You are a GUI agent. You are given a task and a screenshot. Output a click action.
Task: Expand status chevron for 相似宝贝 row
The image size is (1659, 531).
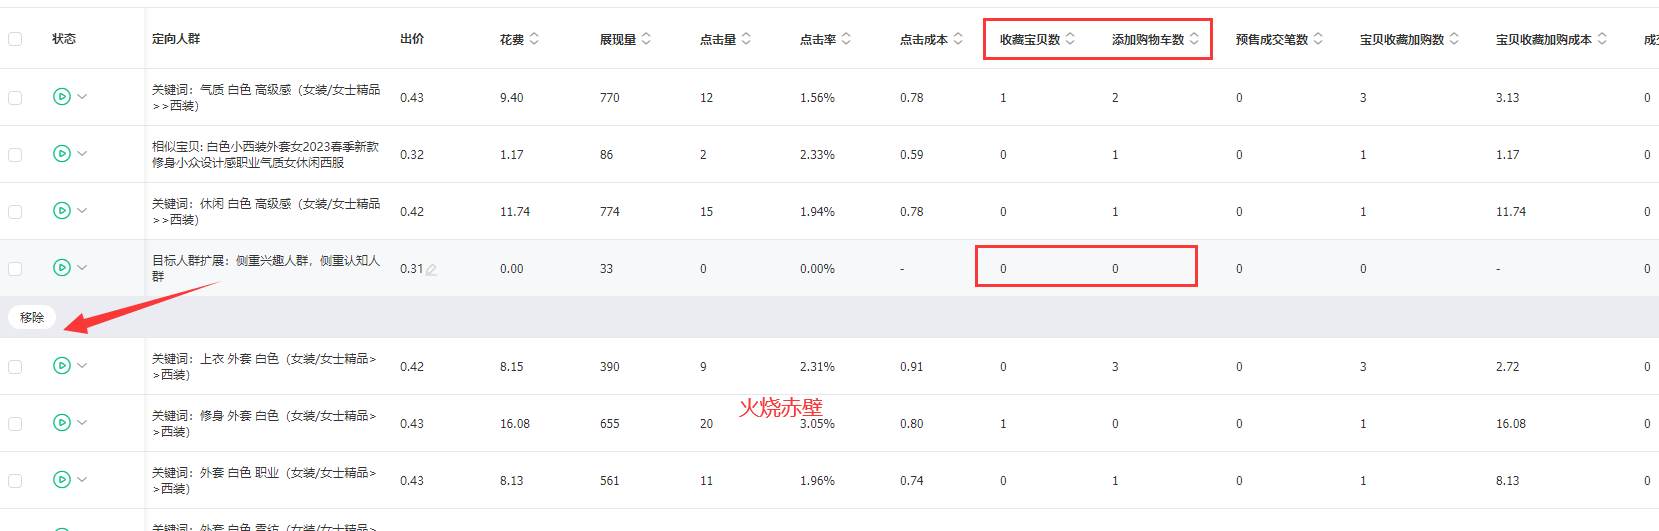click(82, 154)
